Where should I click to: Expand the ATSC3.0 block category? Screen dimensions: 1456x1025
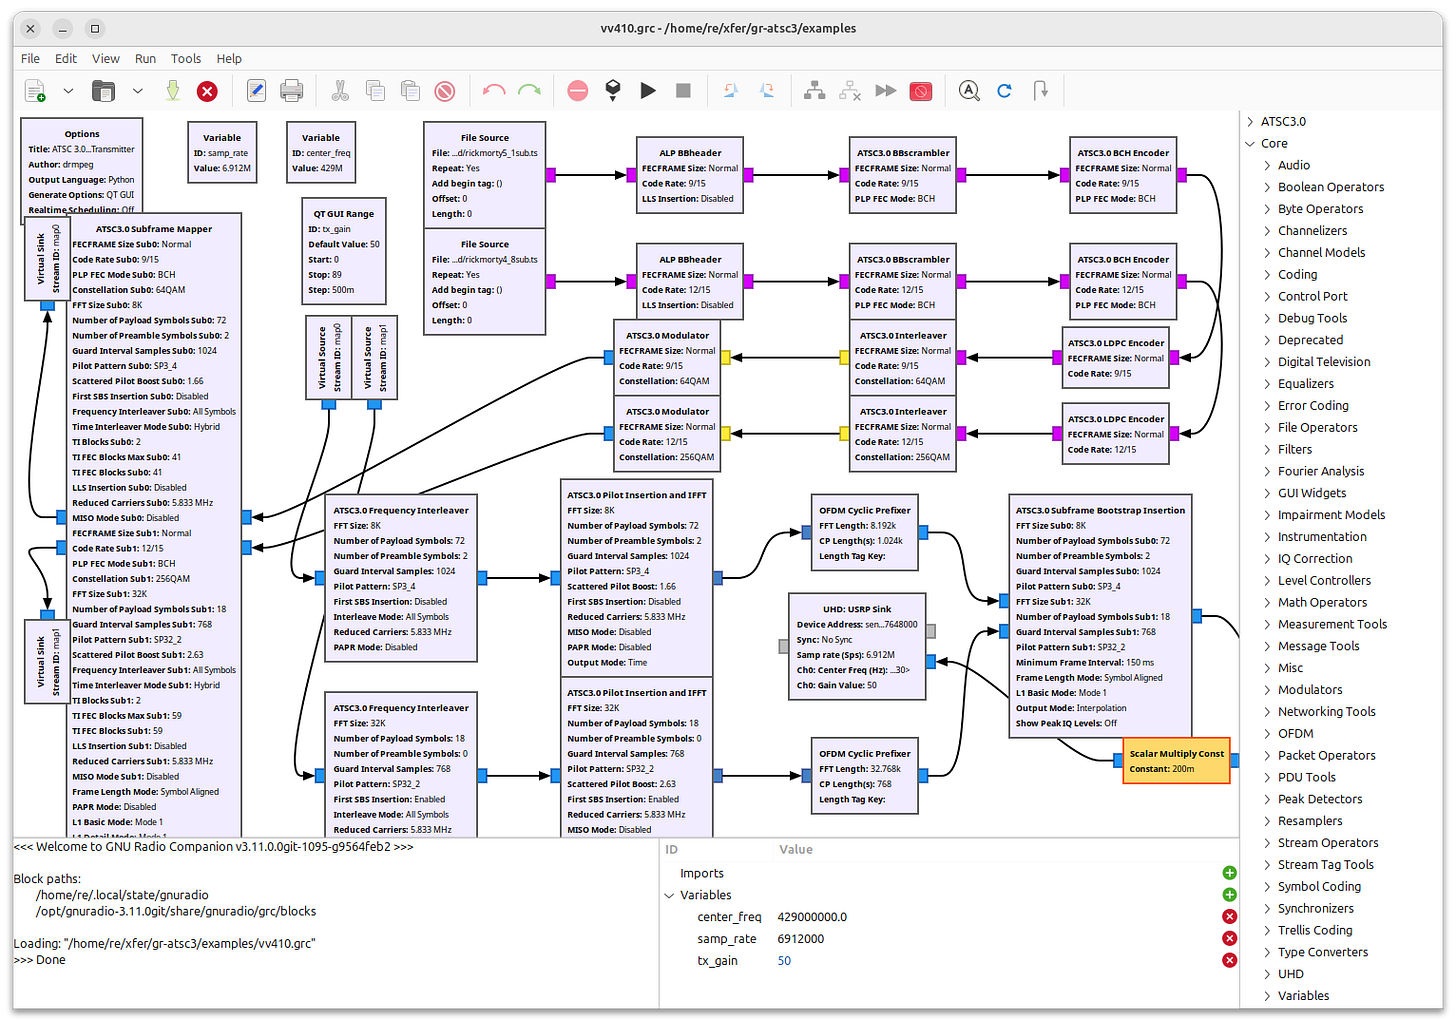pos(1250,121)
